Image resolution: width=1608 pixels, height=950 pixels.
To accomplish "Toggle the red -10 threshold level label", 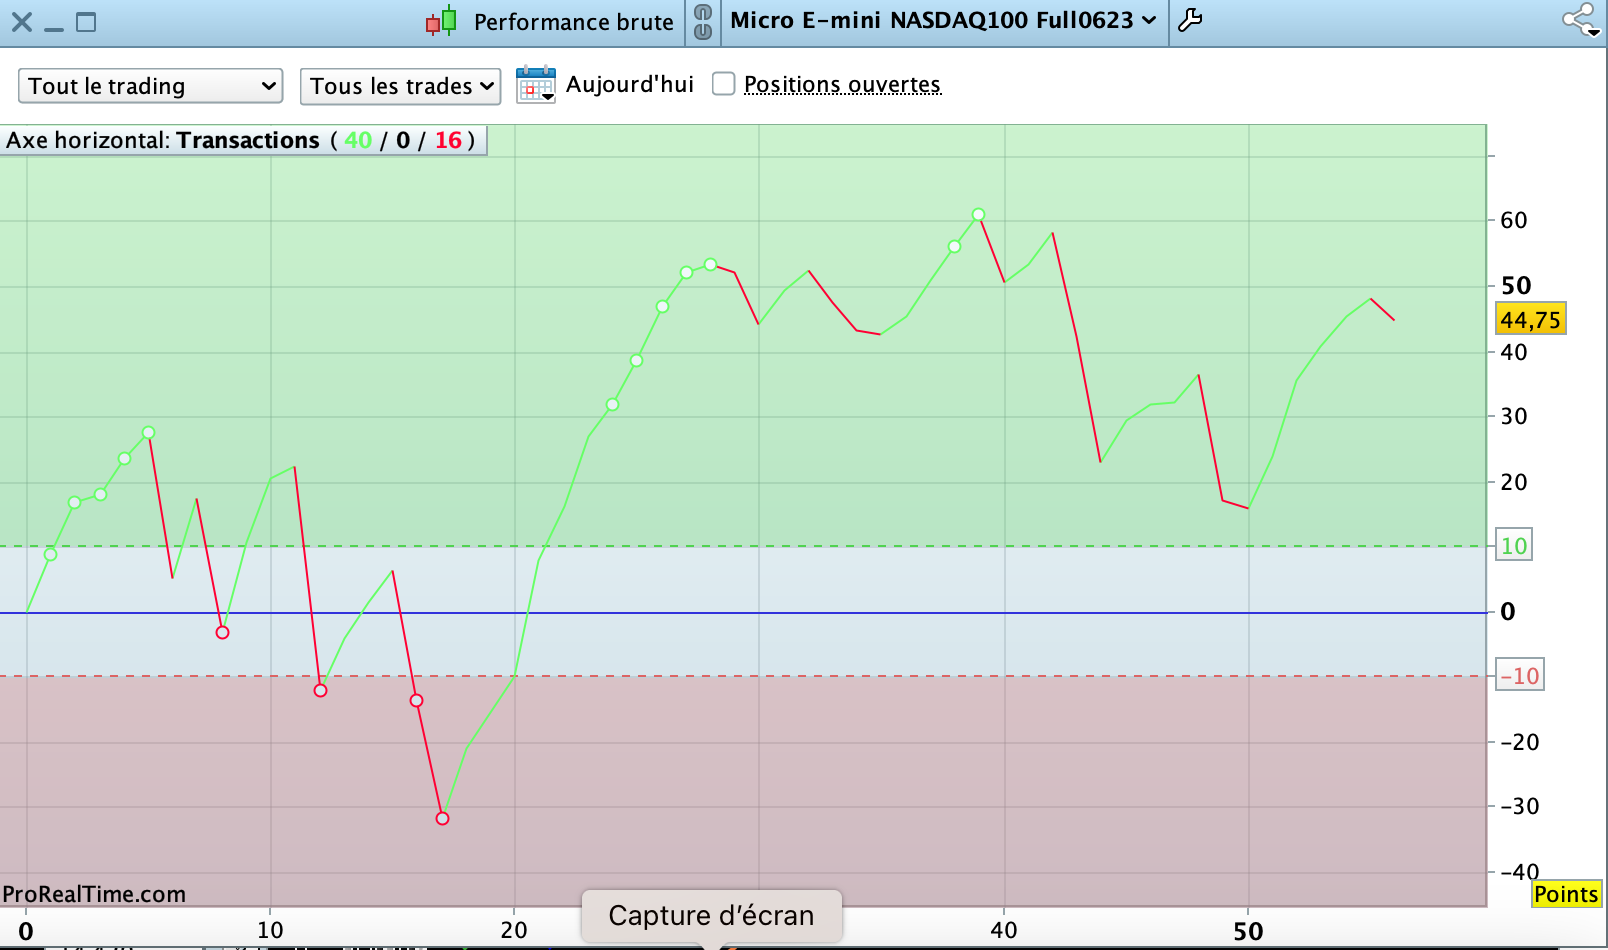I will (x=1519, y=675).
